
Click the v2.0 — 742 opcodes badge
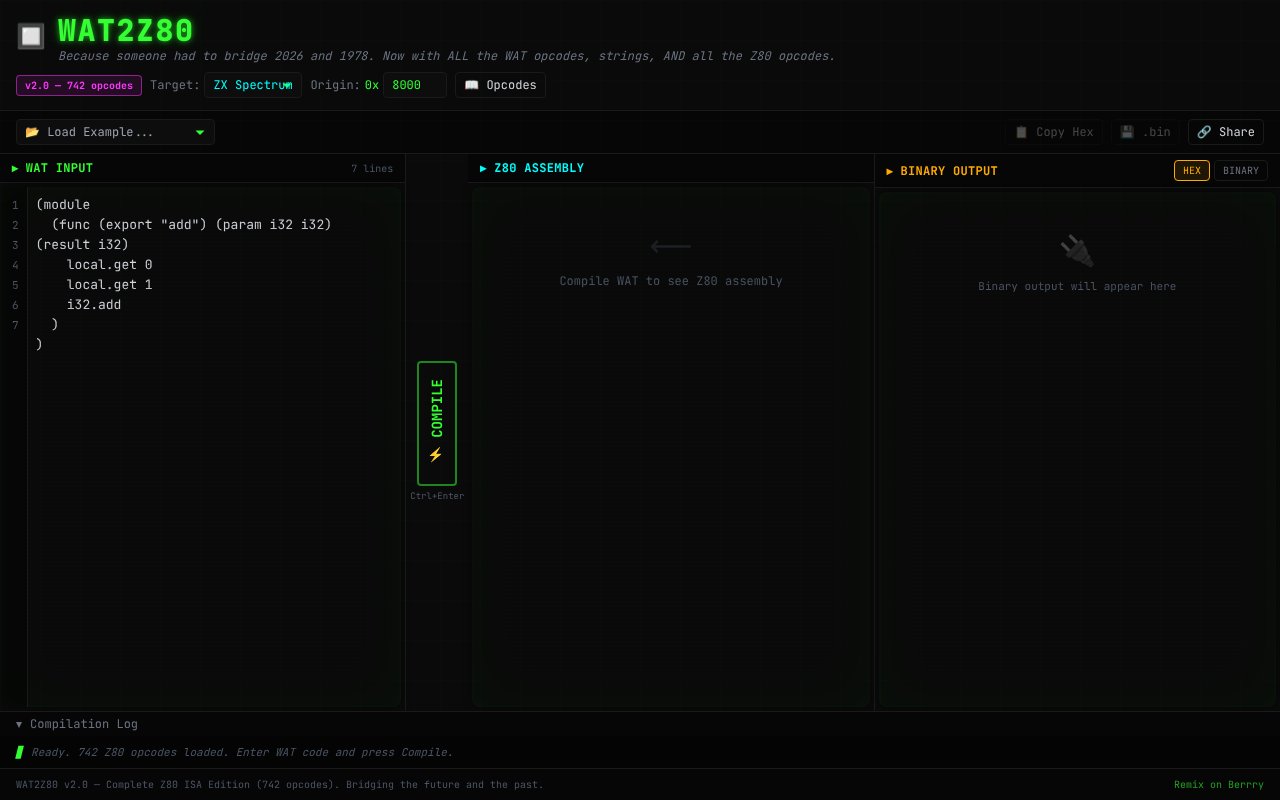coord(79,85)
